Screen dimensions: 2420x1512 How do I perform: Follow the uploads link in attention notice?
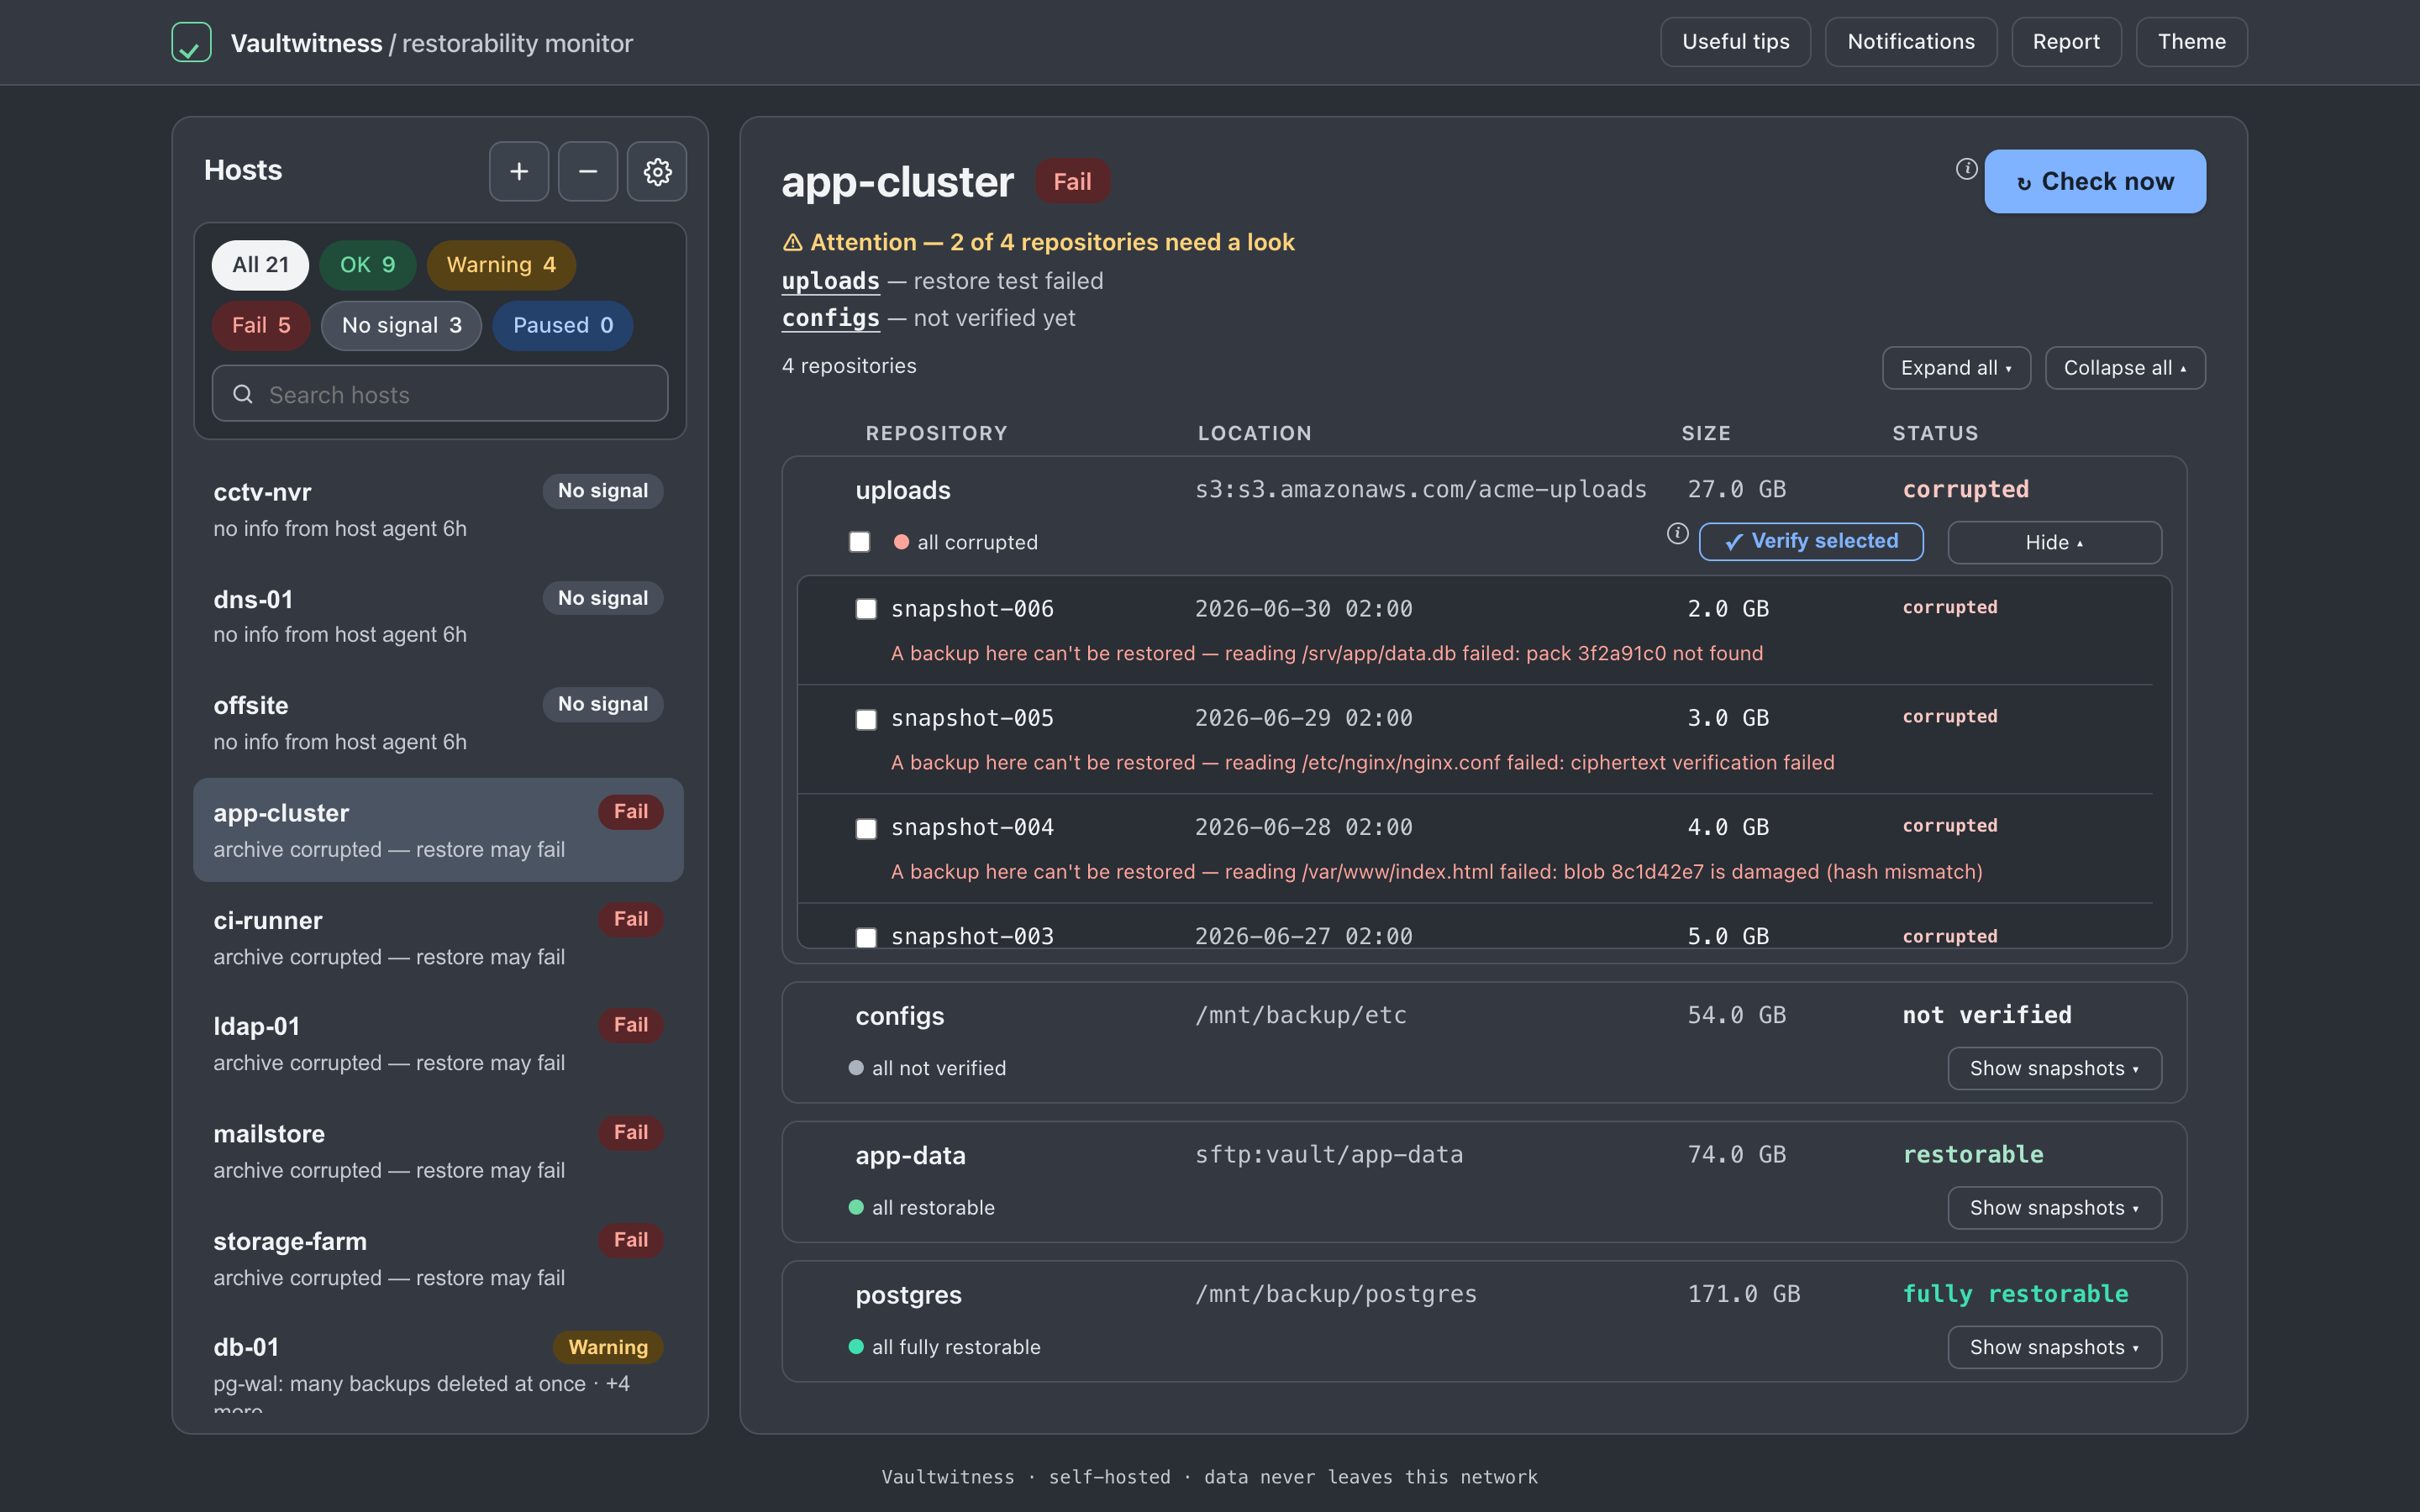(x=830, y=281)
